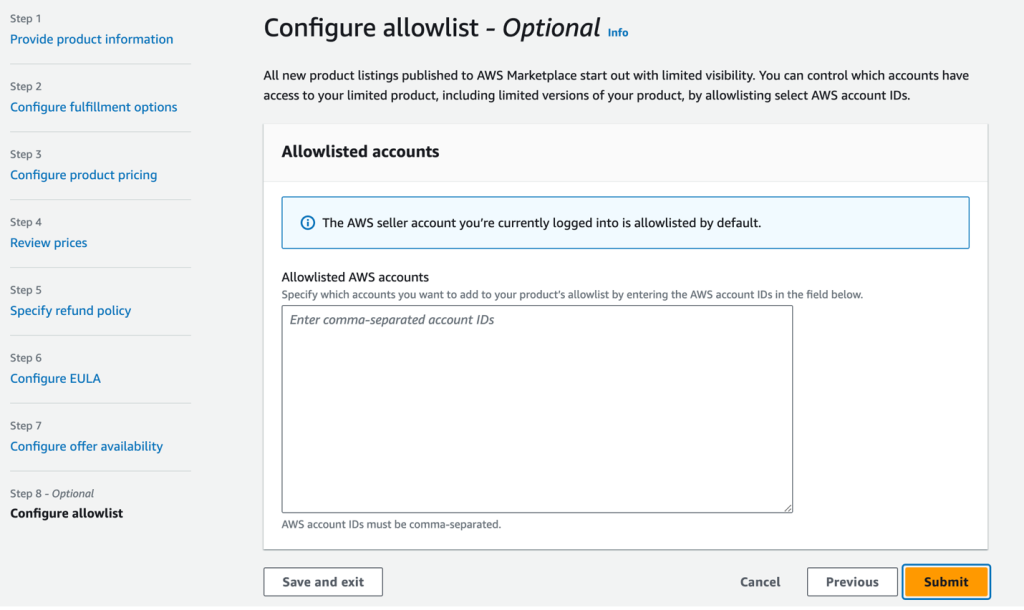The width and height of the screenshot is (1024, 610).
Task: Click the resize handle of the account IDs textarea
Action: 786,506
